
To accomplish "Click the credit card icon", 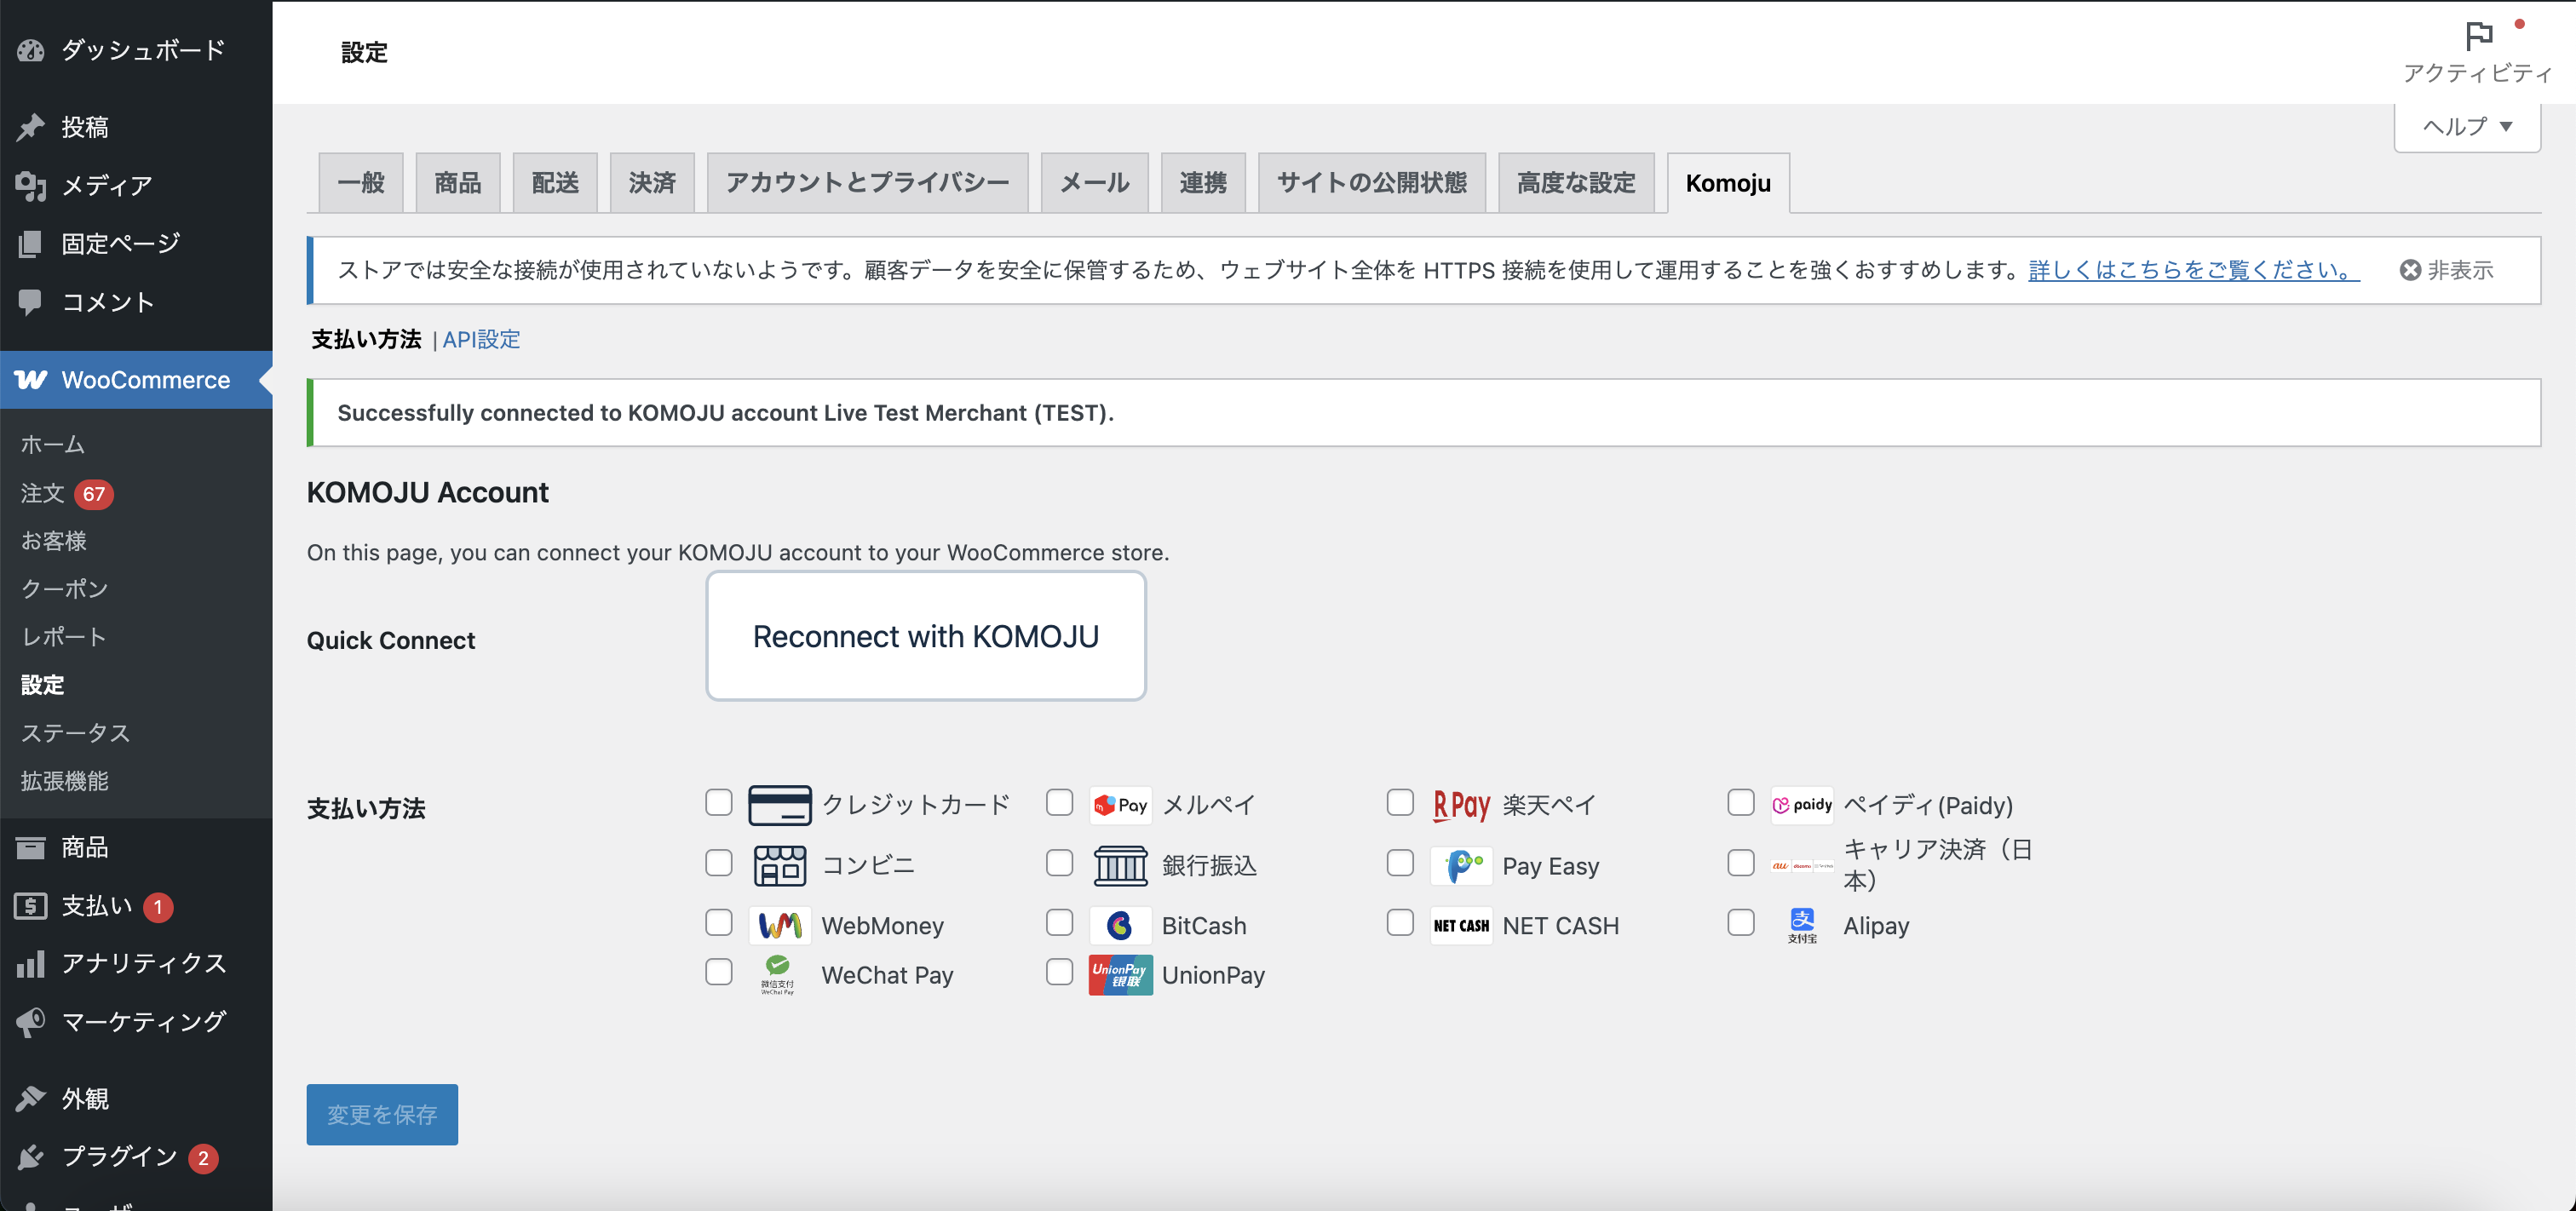I will click(x=779, y=805).
